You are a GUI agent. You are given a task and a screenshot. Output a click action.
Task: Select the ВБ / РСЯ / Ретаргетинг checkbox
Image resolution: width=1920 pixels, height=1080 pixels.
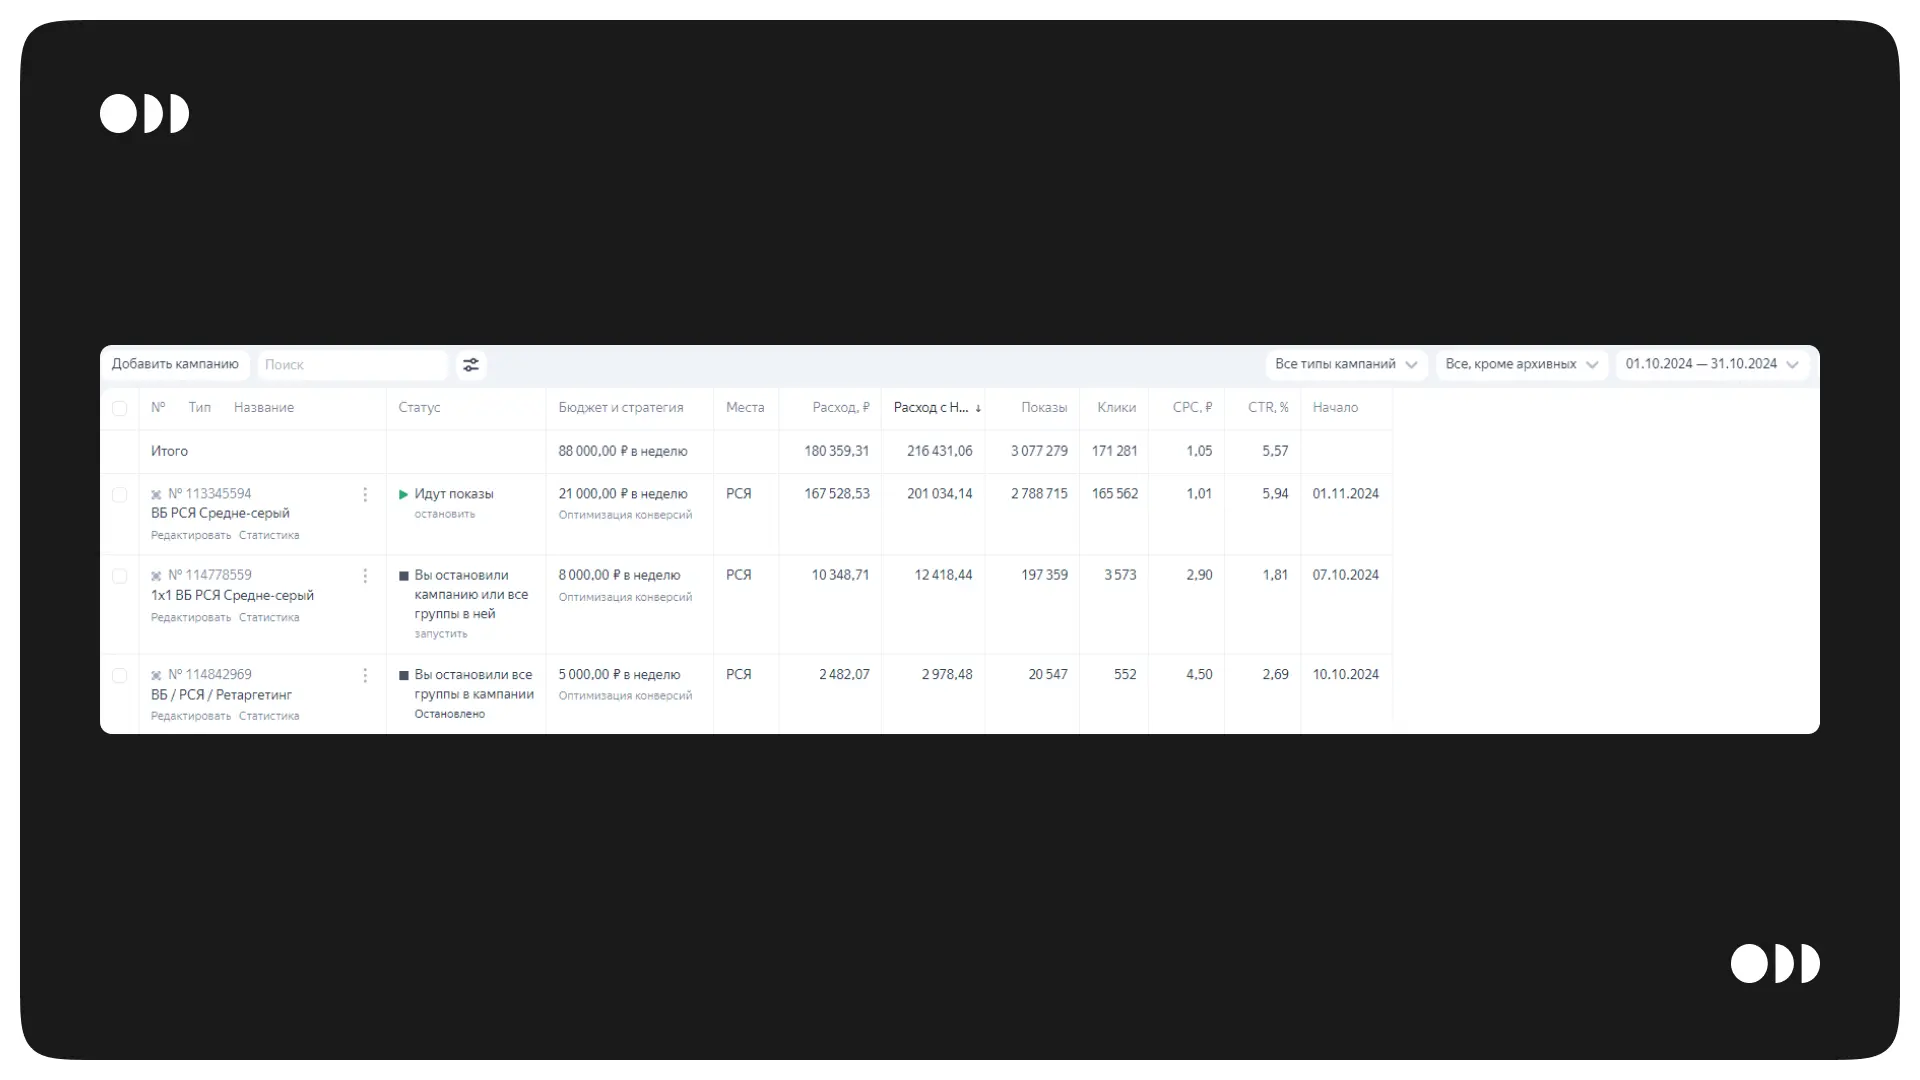coord(119,676)
